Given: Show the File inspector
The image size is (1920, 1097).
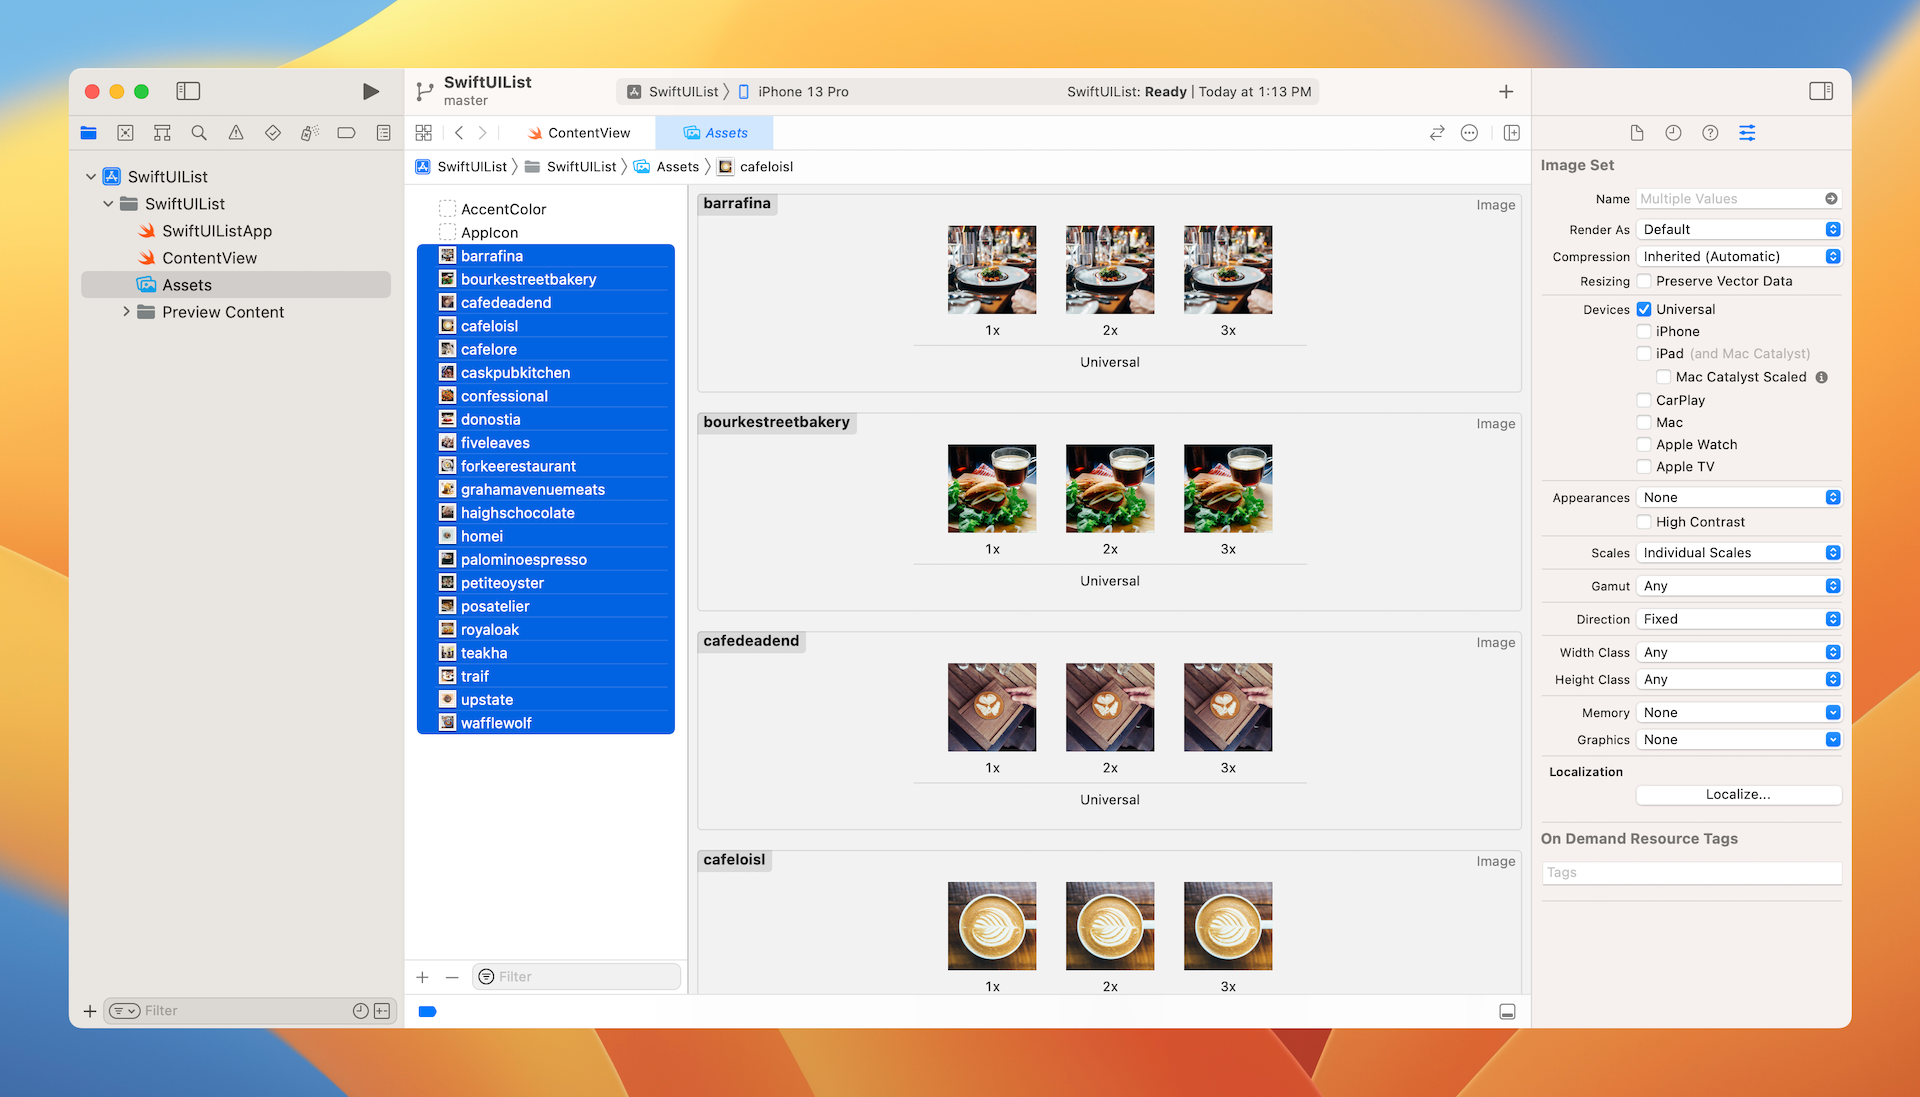Looking at the screenshot, I should point(1637,132).
